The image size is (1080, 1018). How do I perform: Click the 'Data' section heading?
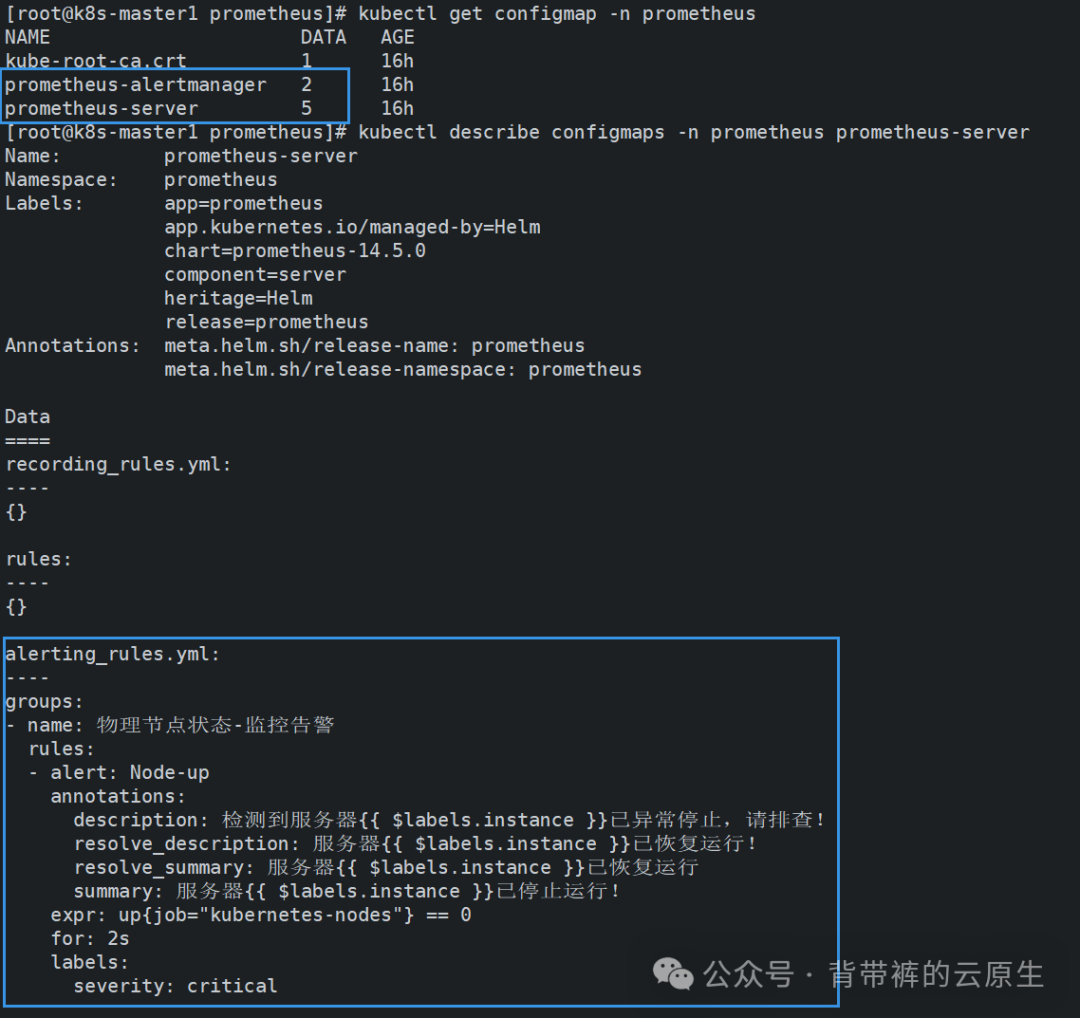click(28, 417)
